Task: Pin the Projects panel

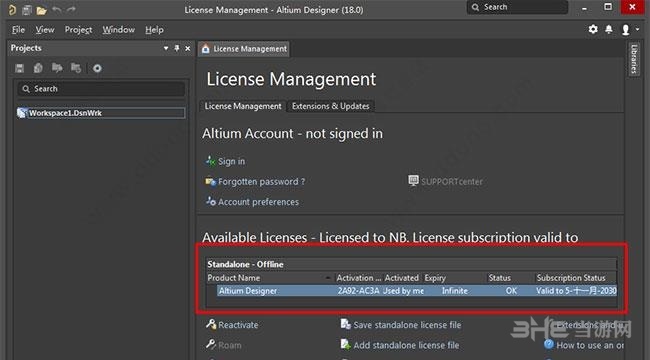Action: tap(177, 48)
